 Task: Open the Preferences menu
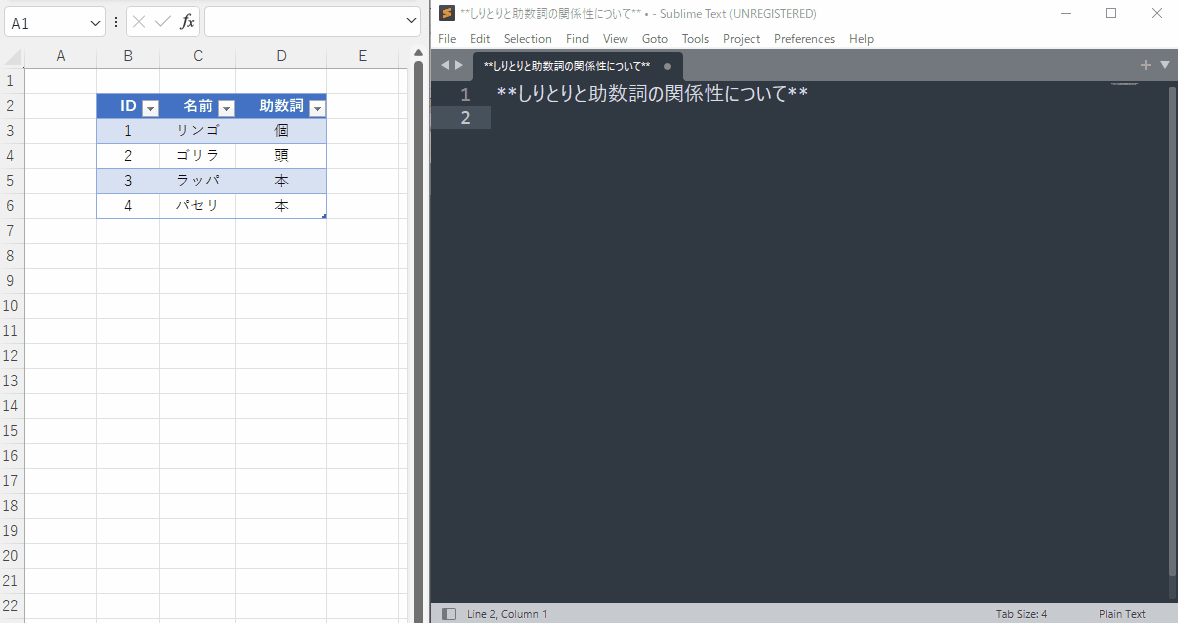[804, 38]
